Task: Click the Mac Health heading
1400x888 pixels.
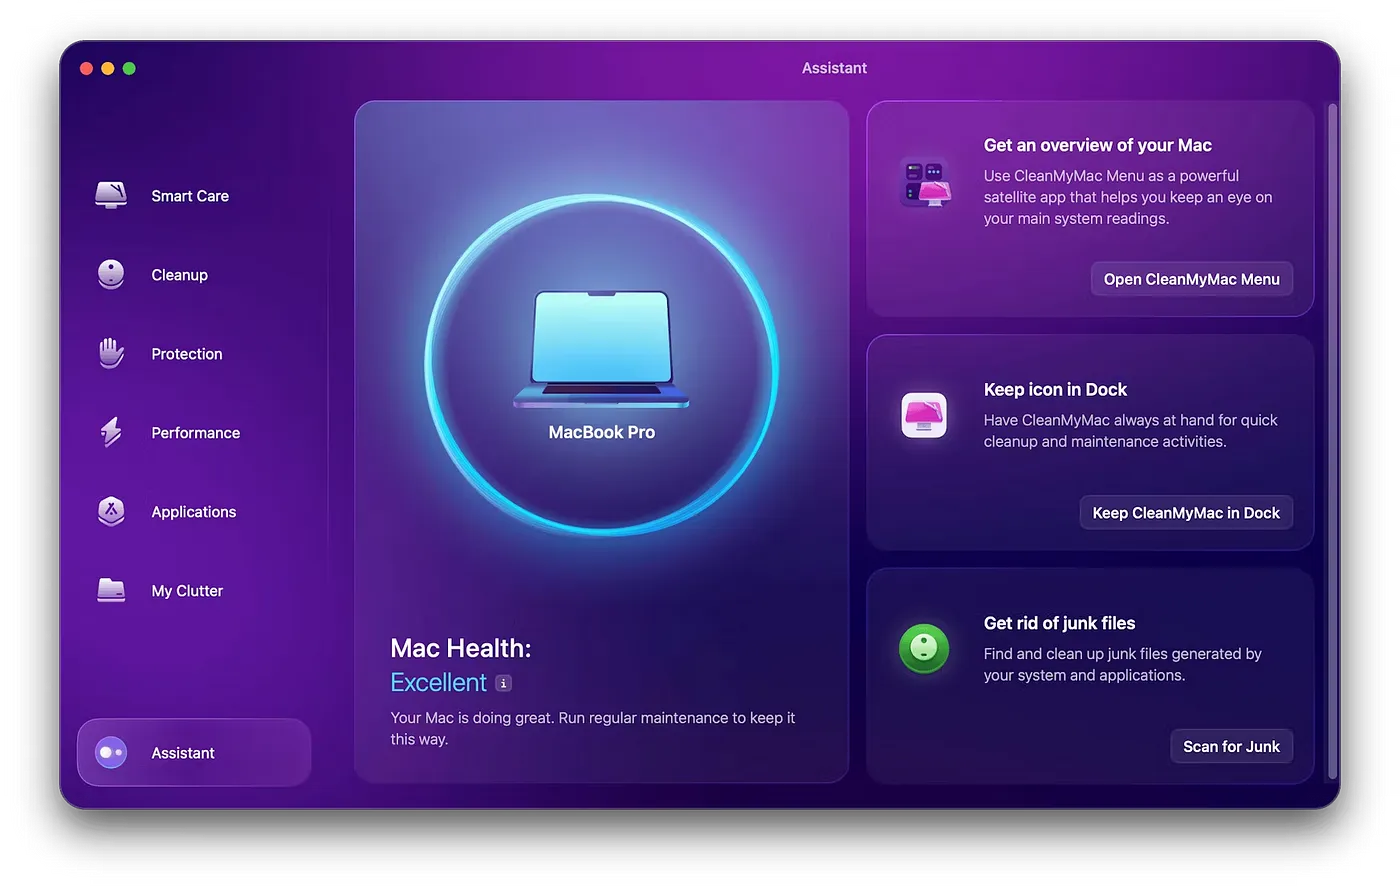Action: 461,648
